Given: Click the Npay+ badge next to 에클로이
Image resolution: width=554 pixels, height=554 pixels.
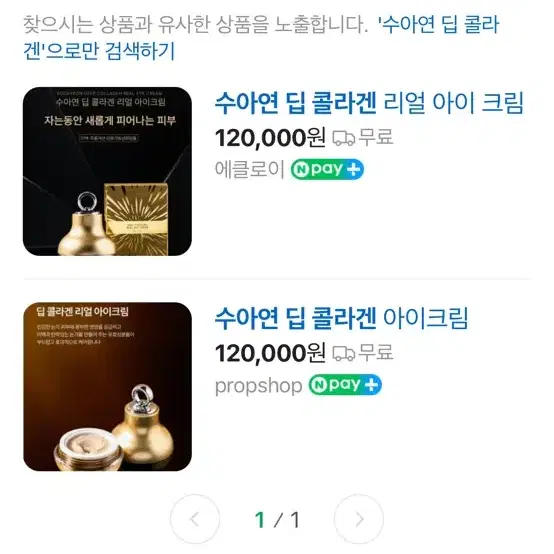Looking at the screenshot, I should coord(327,169).
